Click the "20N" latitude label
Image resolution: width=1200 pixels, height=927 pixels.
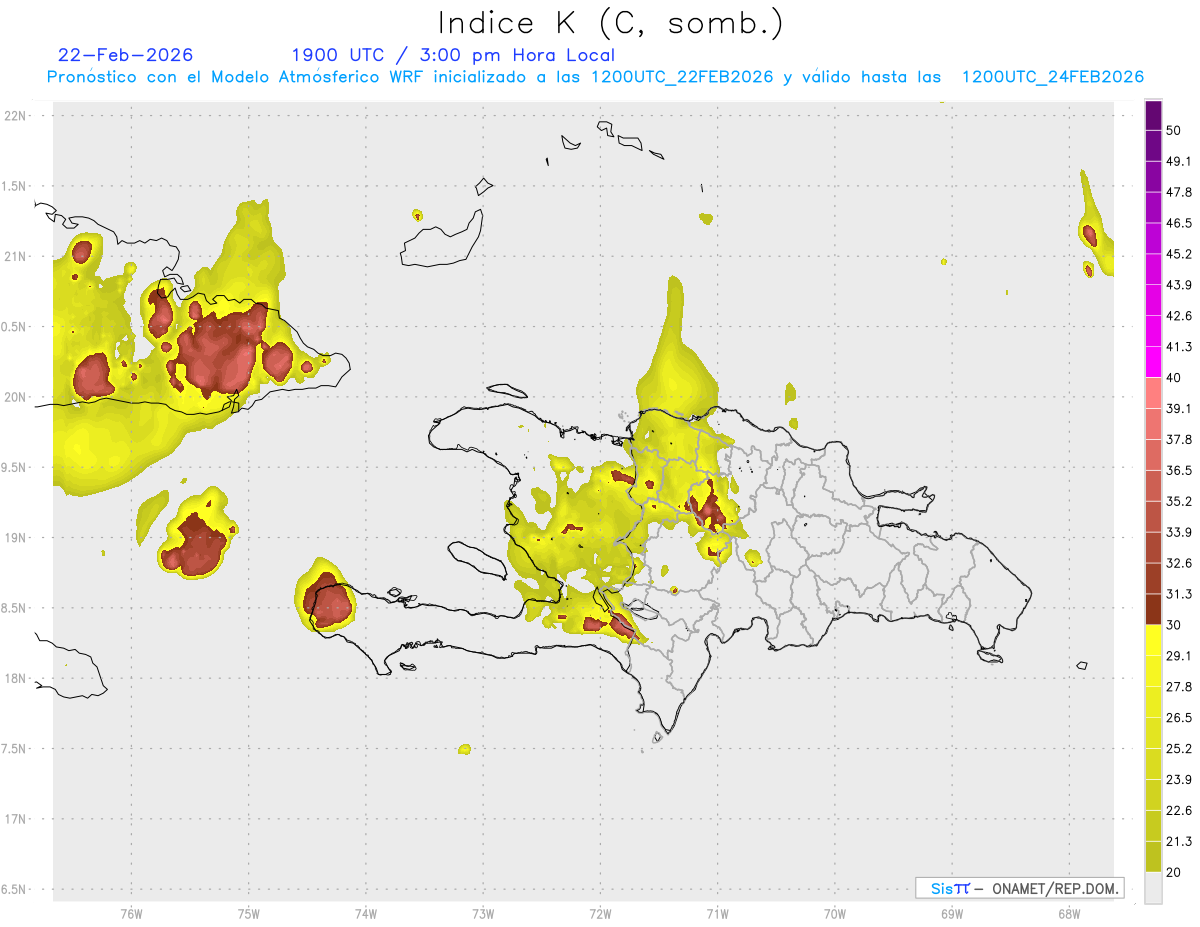[14, 397]
